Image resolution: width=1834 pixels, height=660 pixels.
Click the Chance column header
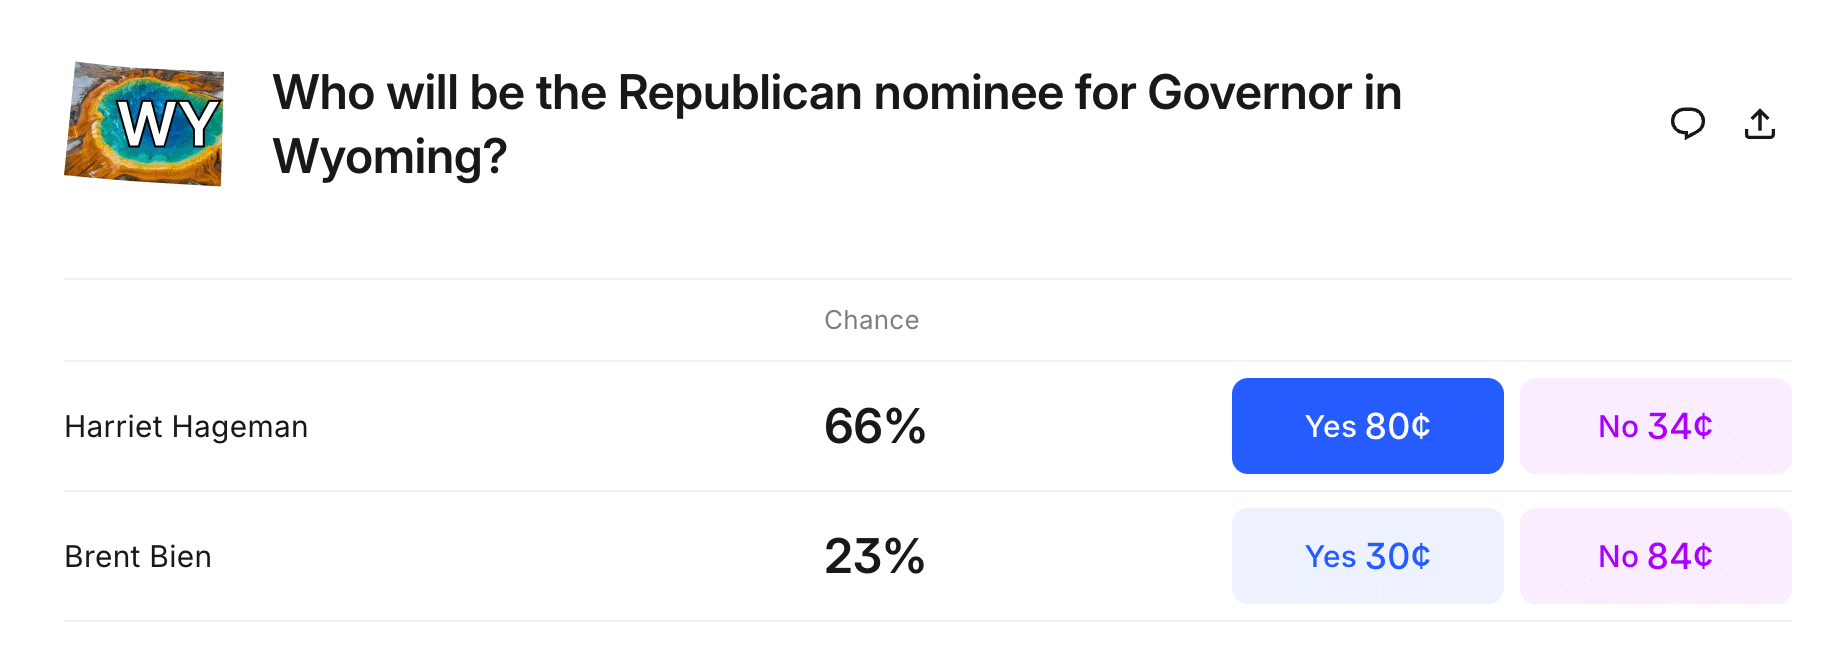pos(871,320)
